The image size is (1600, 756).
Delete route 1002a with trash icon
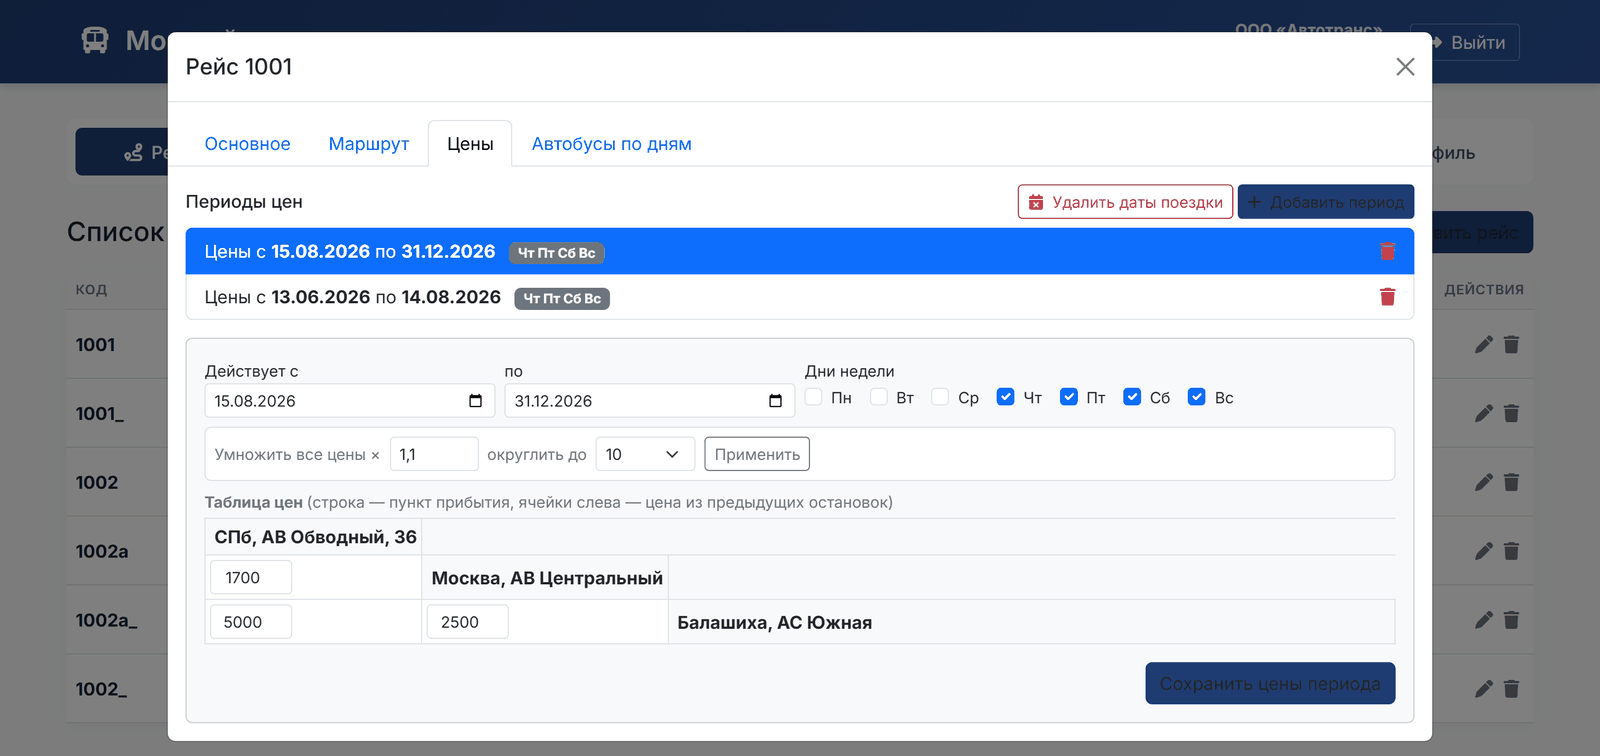pos(1511,551)
